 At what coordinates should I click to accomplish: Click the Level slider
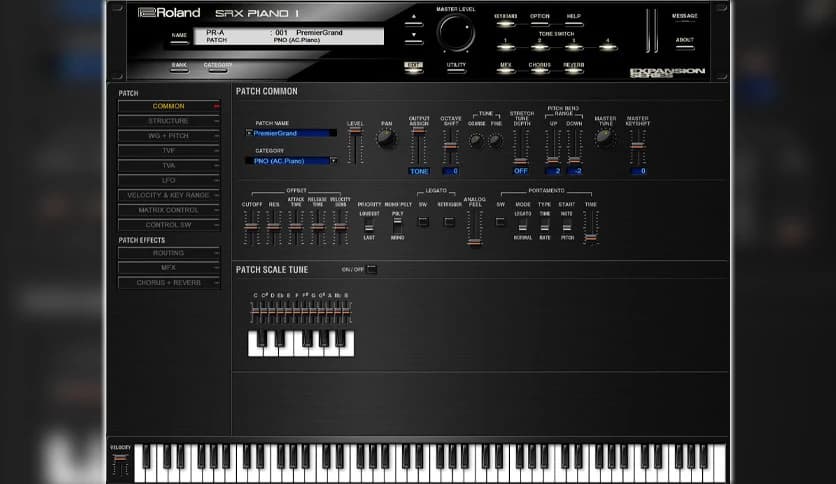click(356, 146)
